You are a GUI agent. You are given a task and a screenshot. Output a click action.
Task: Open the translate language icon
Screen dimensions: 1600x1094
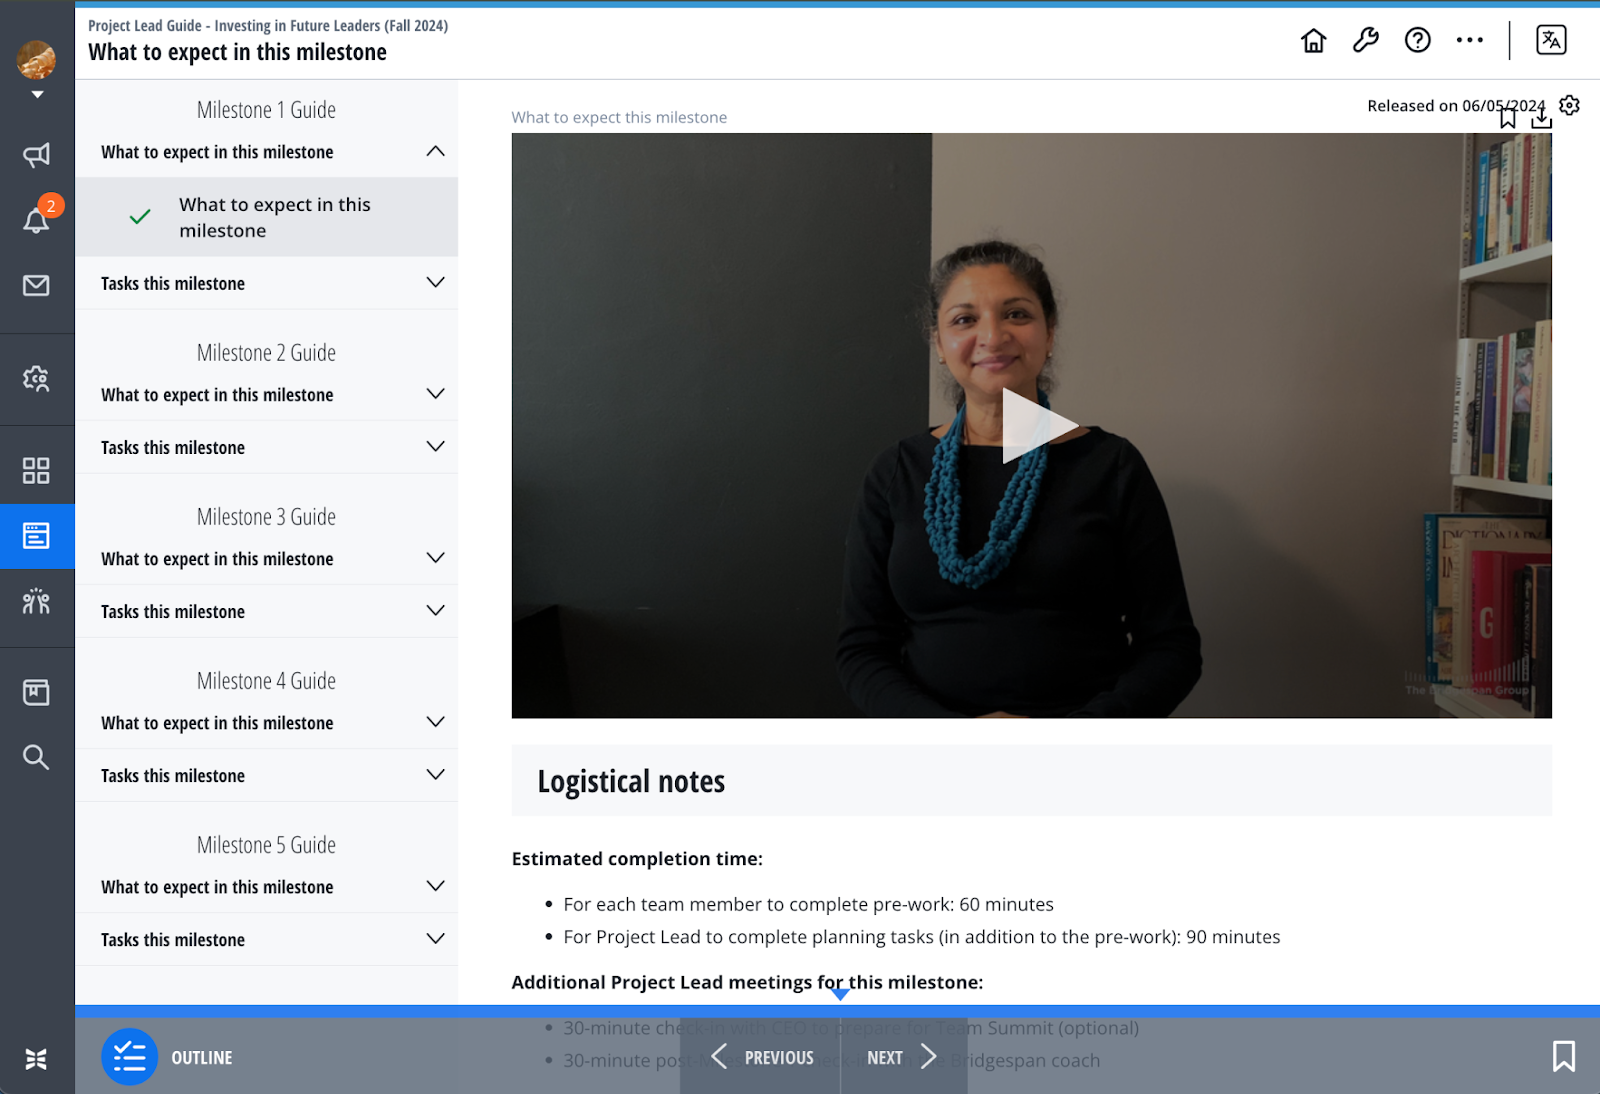[x=1550, y=41]
